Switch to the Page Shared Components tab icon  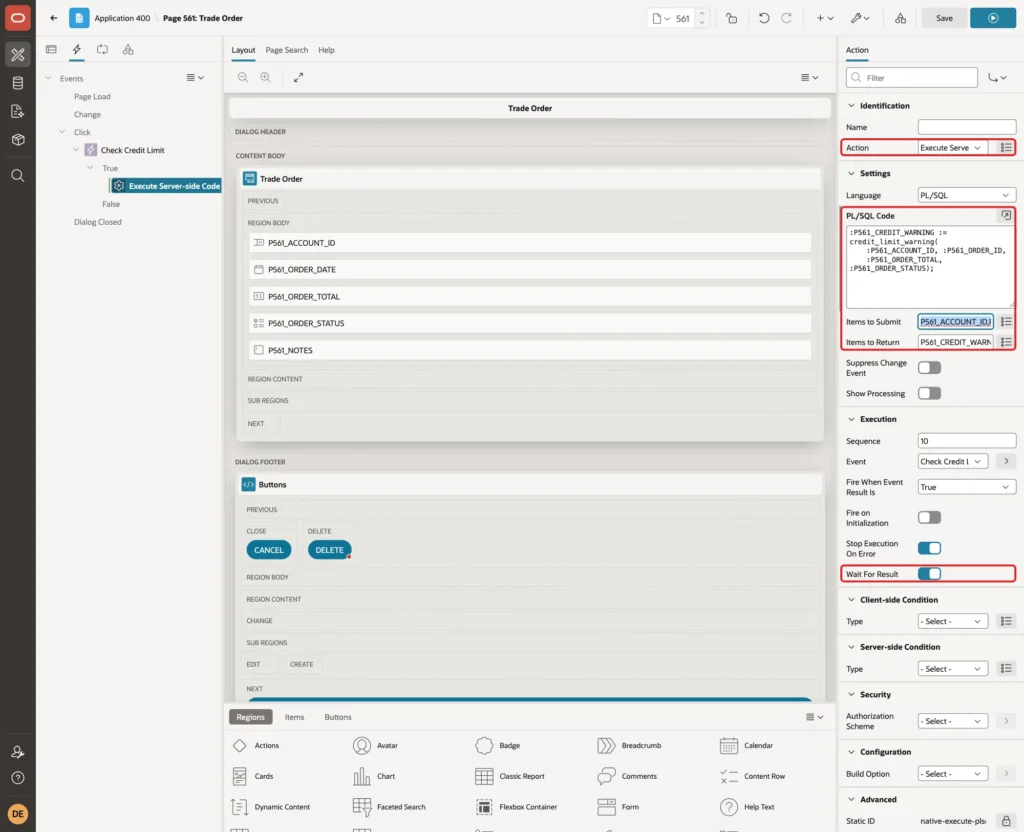point(128,50)
